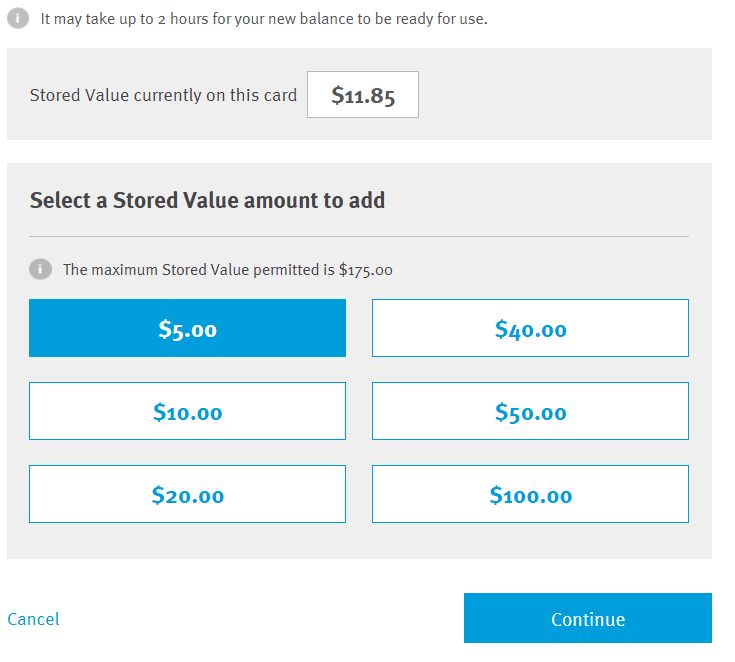735x662 pixels.
Task: Click the "Stored Value currently on this card" label
Action: point(163,96)
